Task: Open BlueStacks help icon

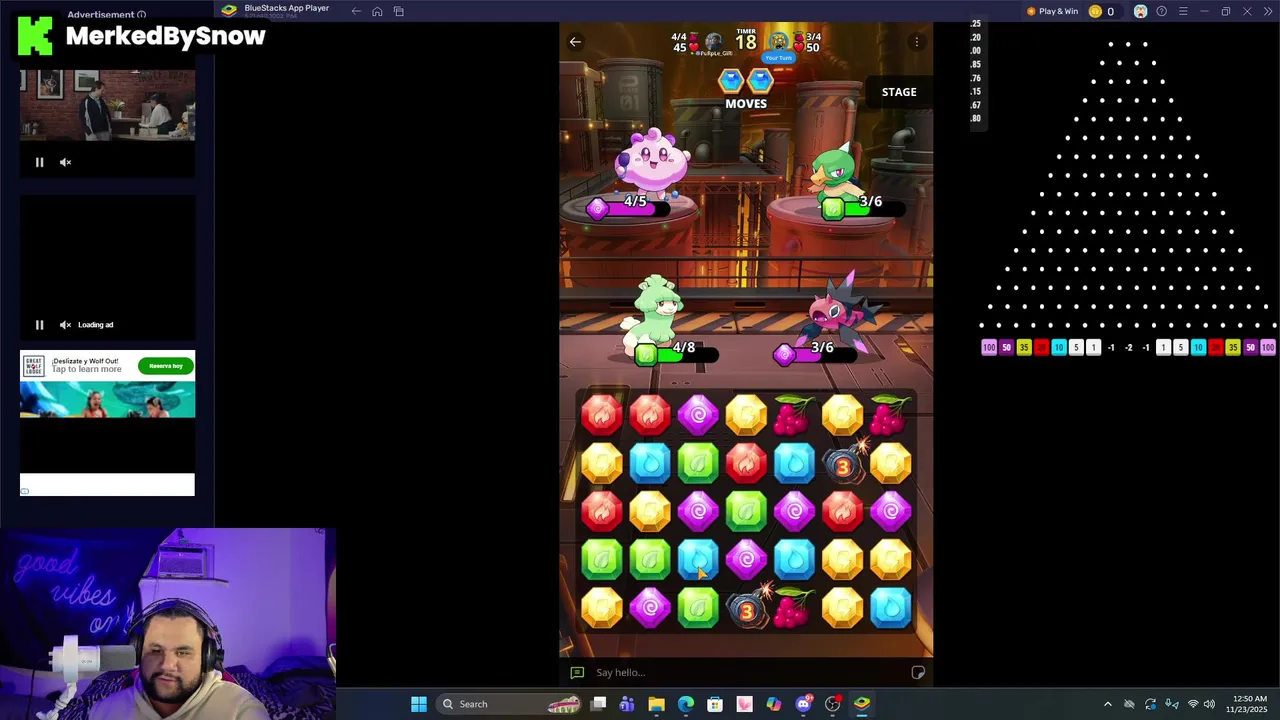Action: click(1161, 12)
